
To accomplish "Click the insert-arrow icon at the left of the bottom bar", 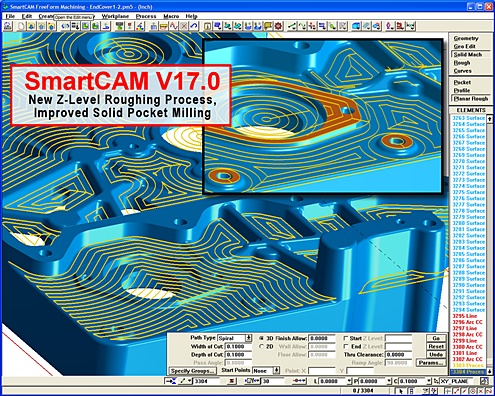I will pos(171,381).
